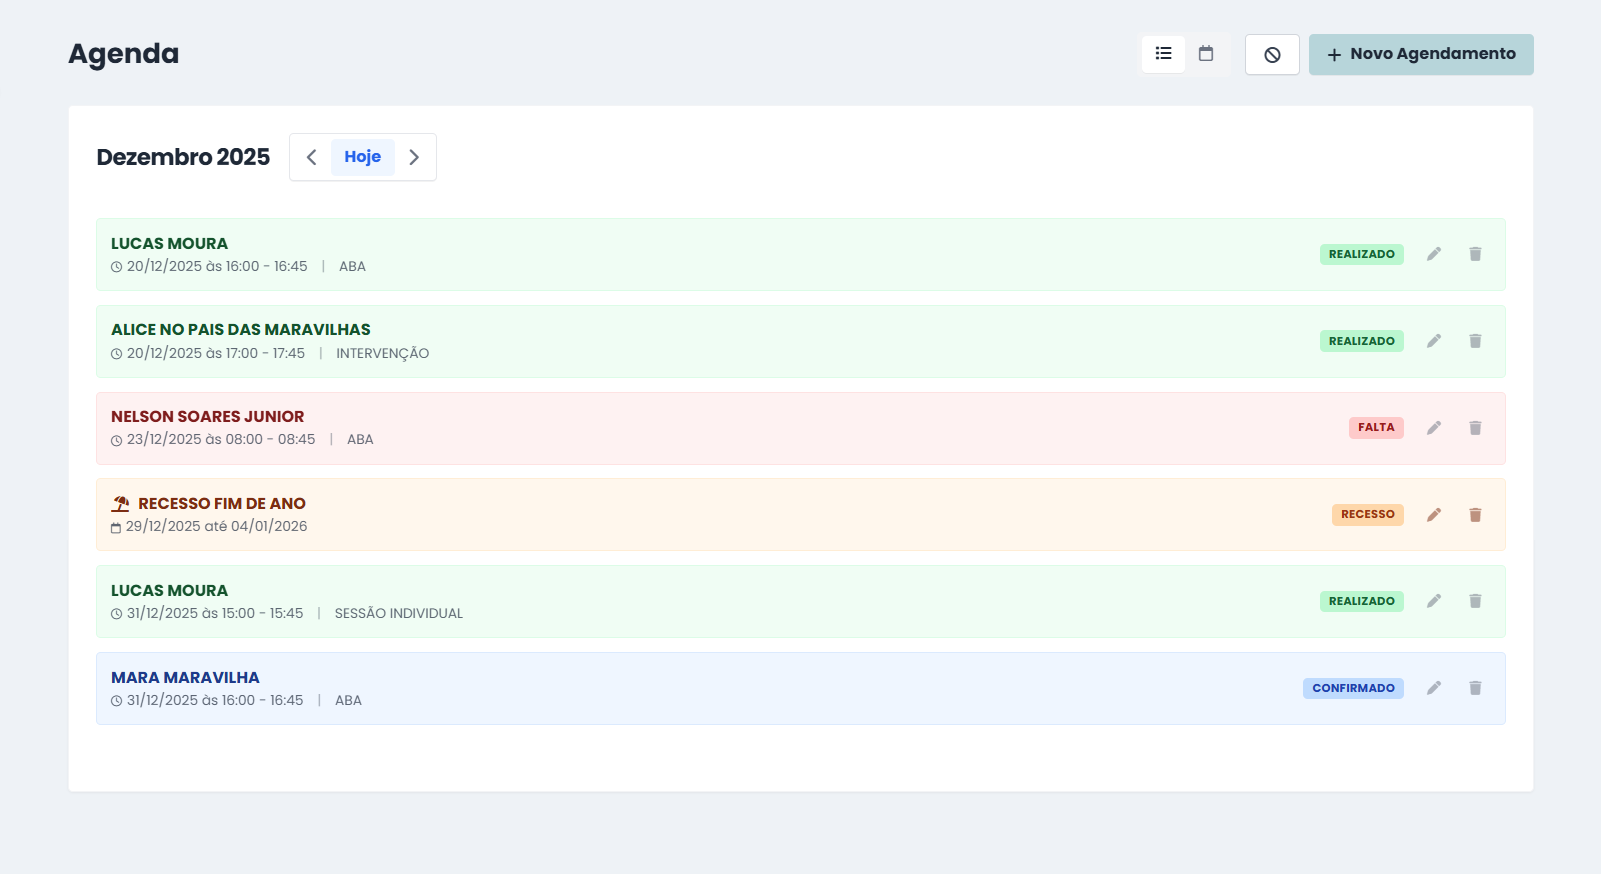Open Mara Maravilha appointment row

[x=700, y=689]
